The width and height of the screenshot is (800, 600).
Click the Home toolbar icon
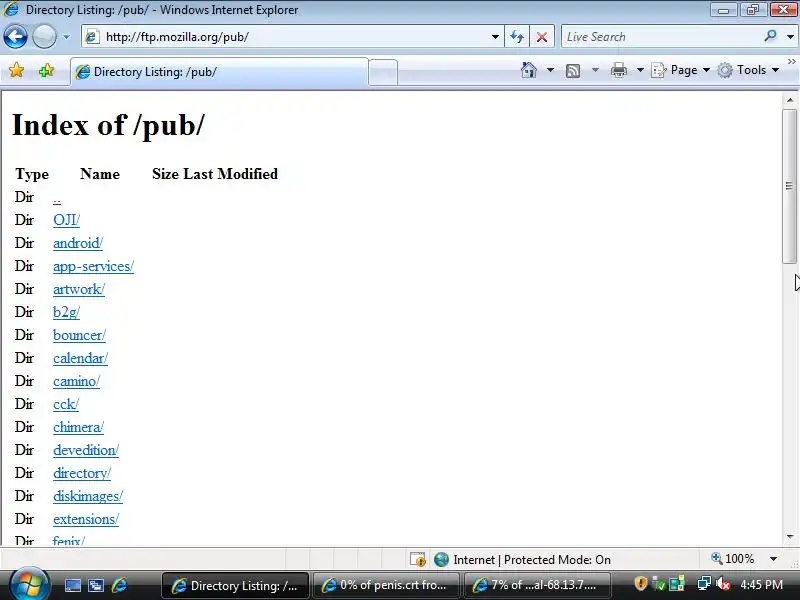coord(529,70)
